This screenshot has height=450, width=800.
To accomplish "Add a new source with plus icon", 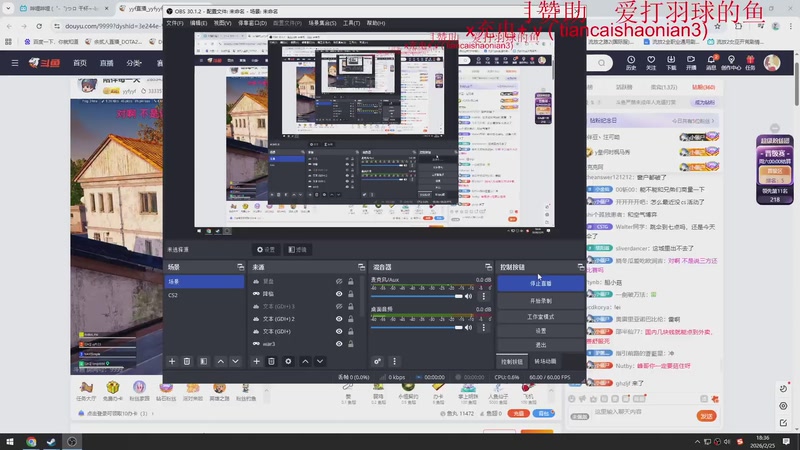I will pos(256,361).
